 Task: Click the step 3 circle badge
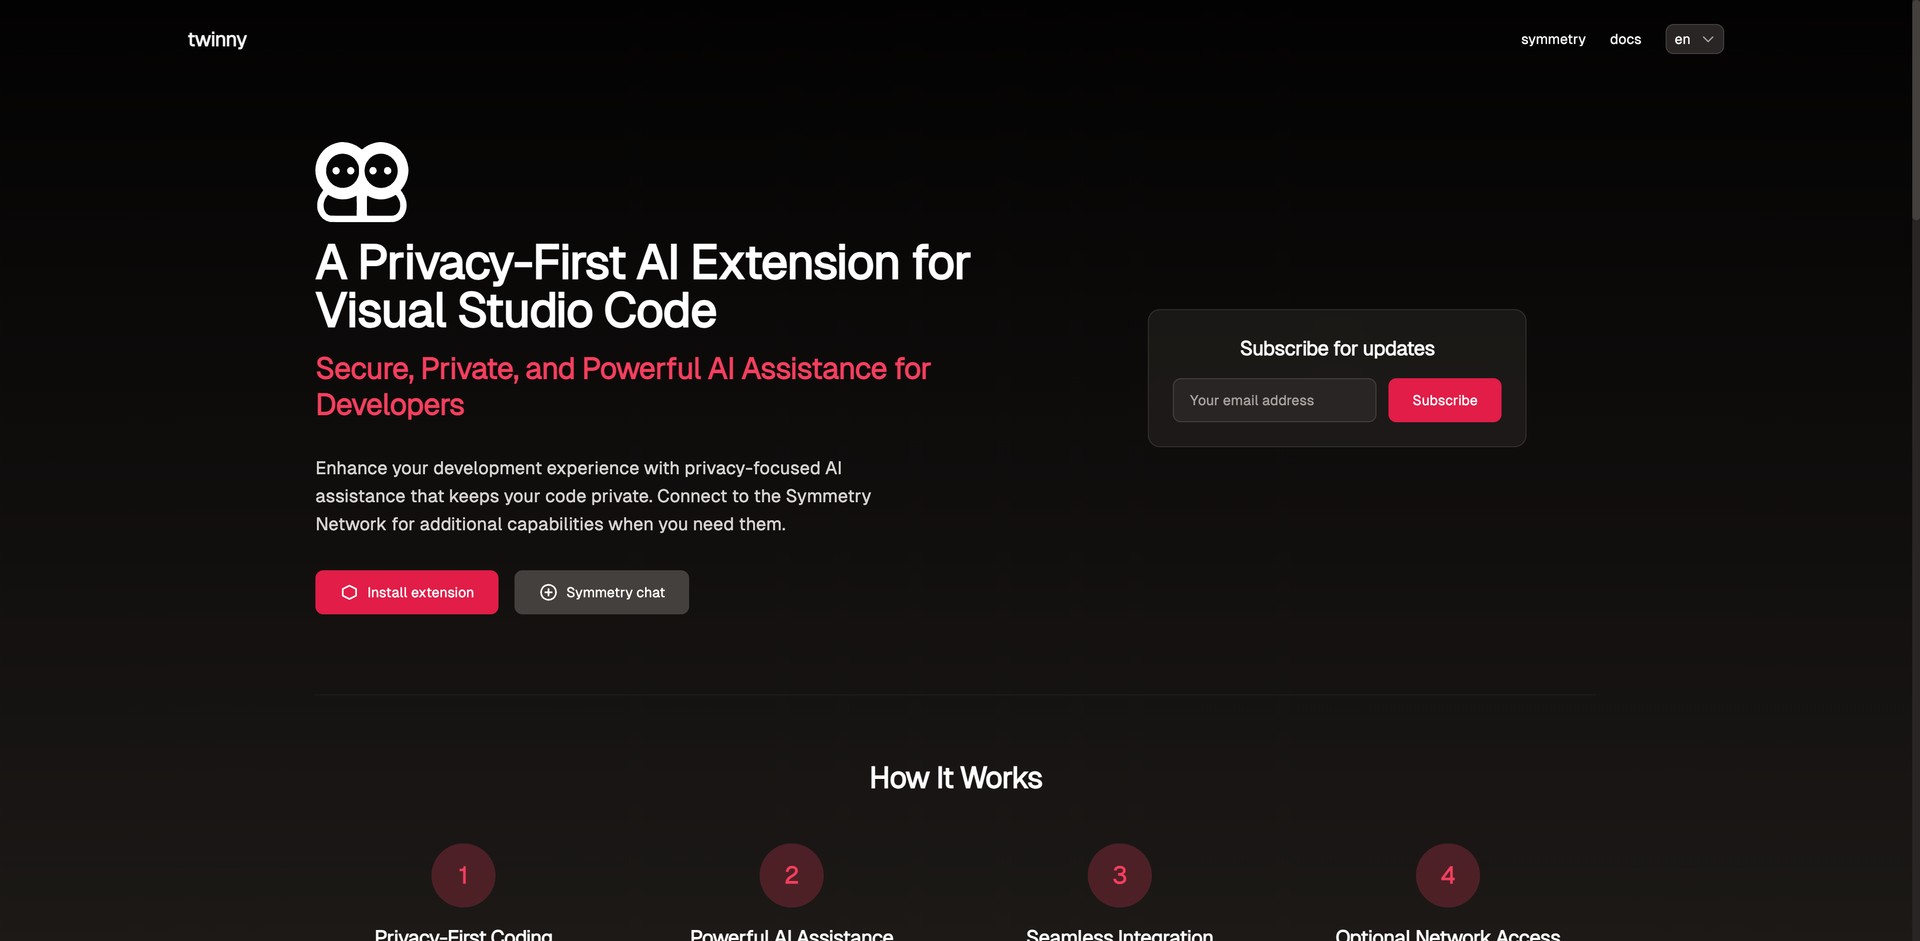click(x=1119, y=875)
